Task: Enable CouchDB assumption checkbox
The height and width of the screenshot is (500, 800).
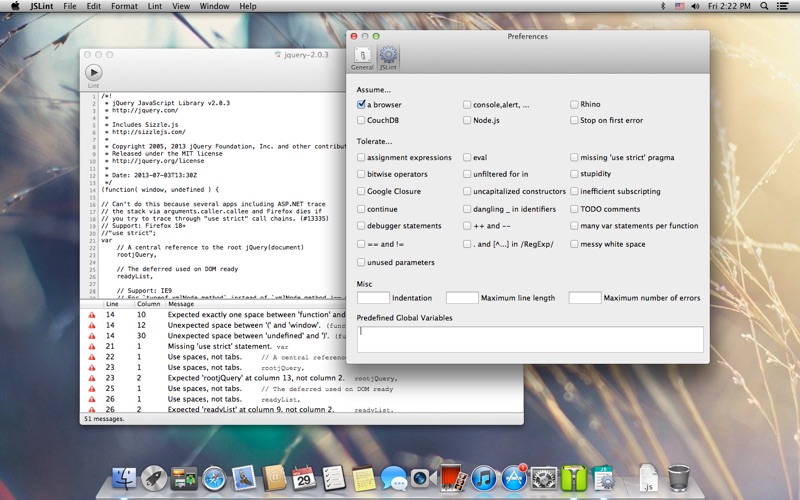Action: 361,120
